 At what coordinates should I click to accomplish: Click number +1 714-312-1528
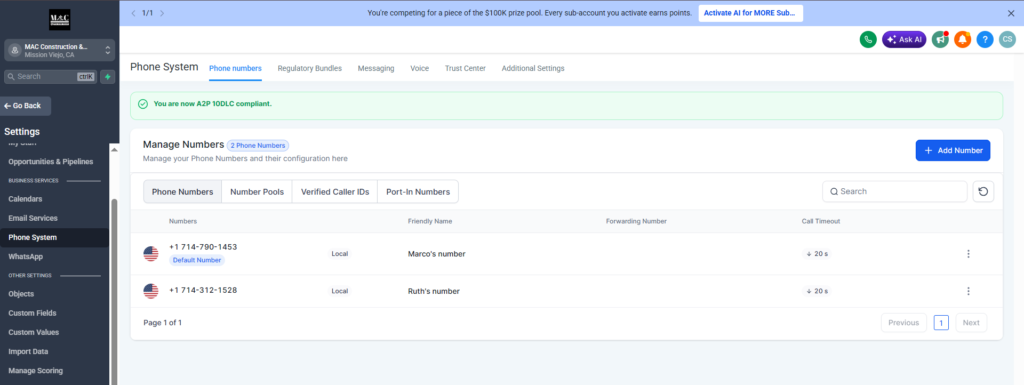(x=203, y=290)
